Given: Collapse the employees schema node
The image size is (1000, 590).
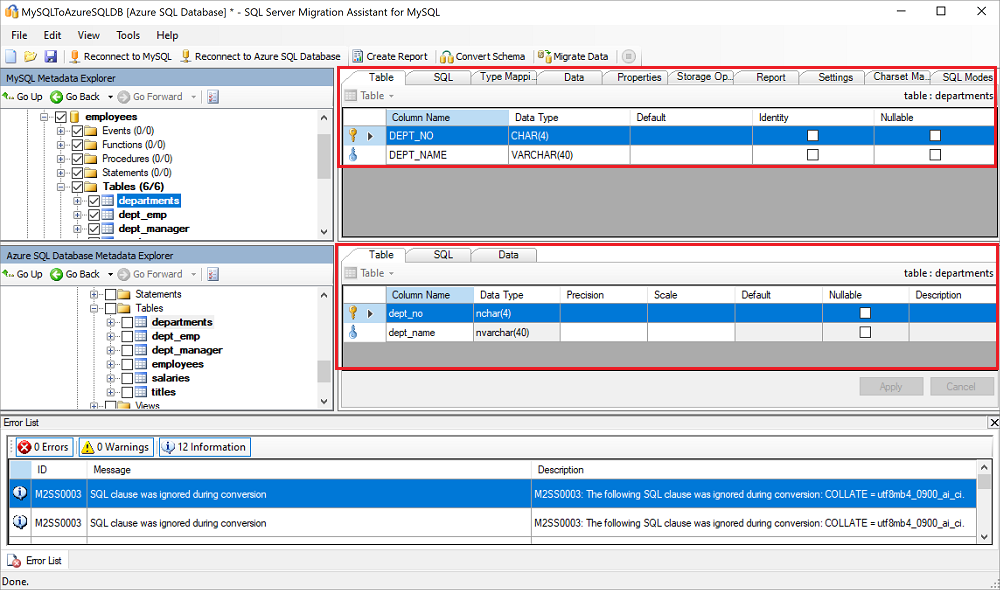Looking at the screenshot, I should pyautogui.click(x=44, y=115).
